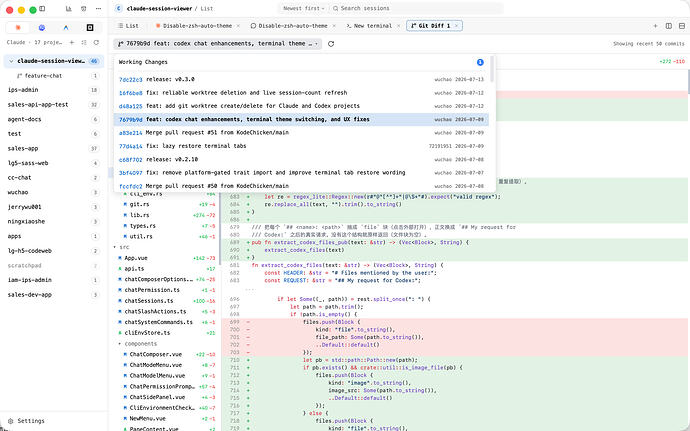Open the ips-admin project
690x431 pixels.
coord(54,90)
